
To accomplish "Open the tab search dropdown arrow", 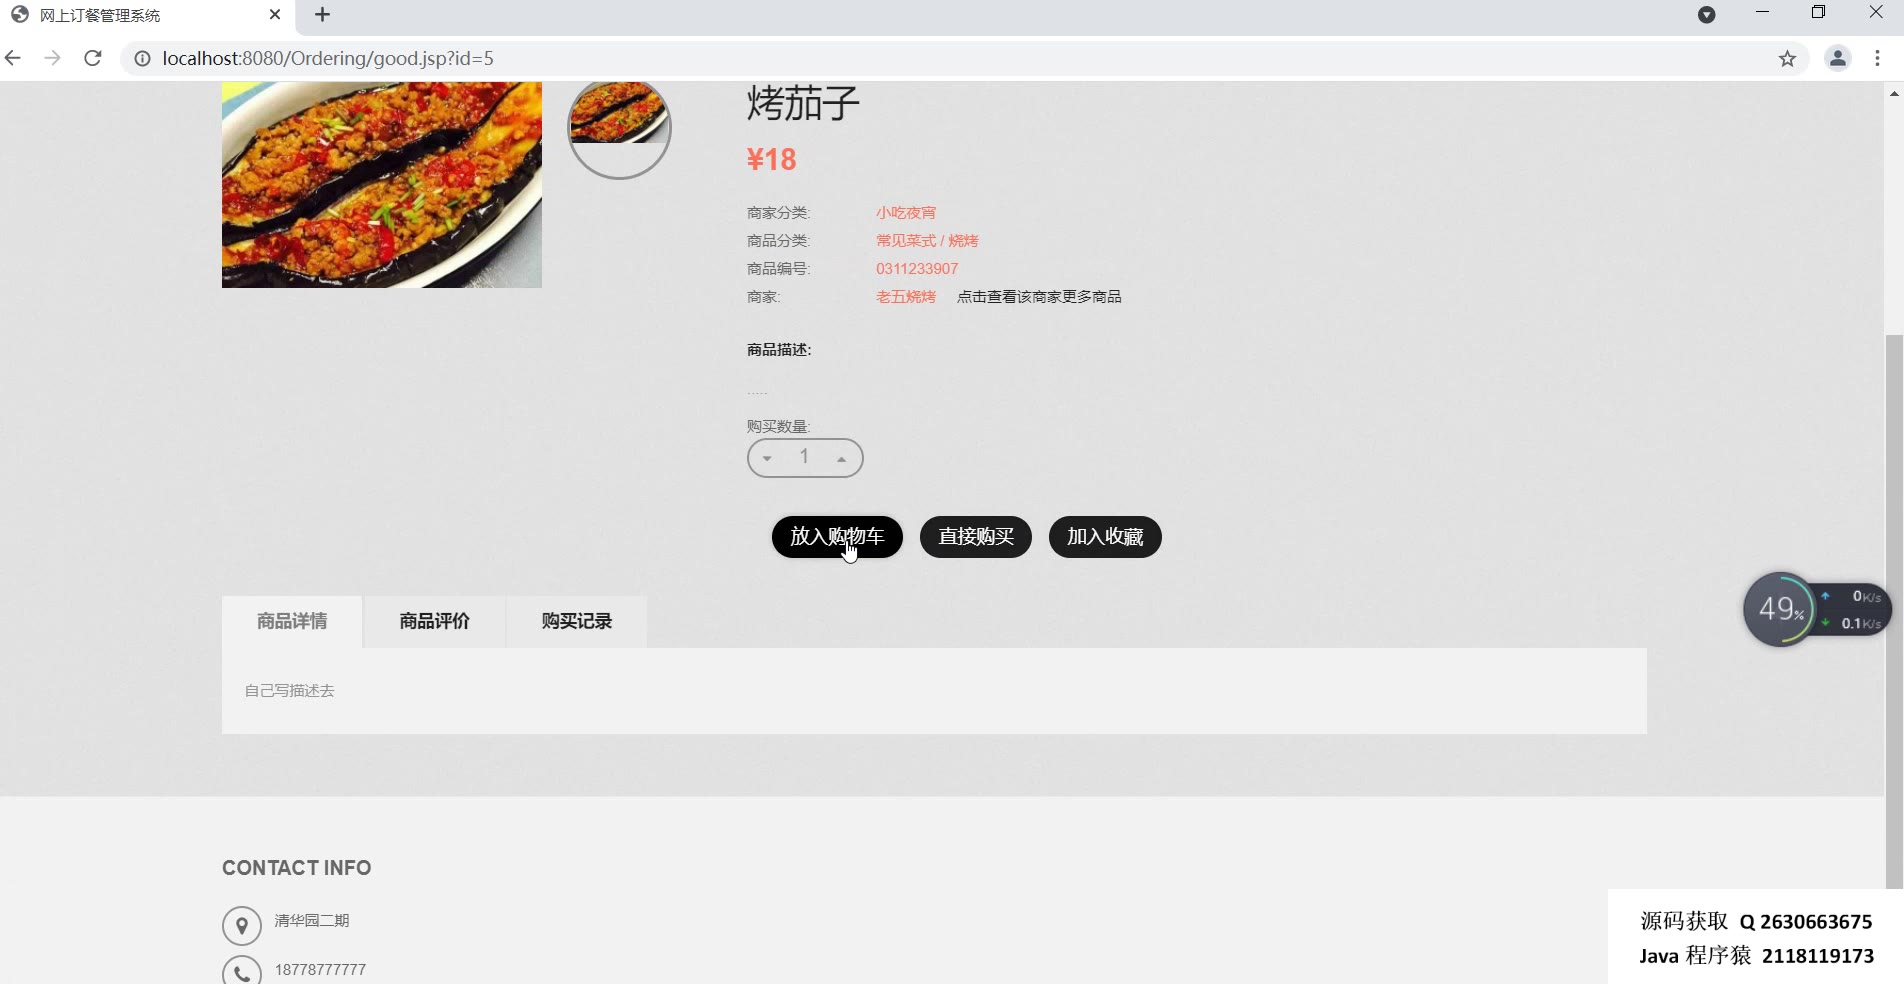I will tap(1707, 15).
